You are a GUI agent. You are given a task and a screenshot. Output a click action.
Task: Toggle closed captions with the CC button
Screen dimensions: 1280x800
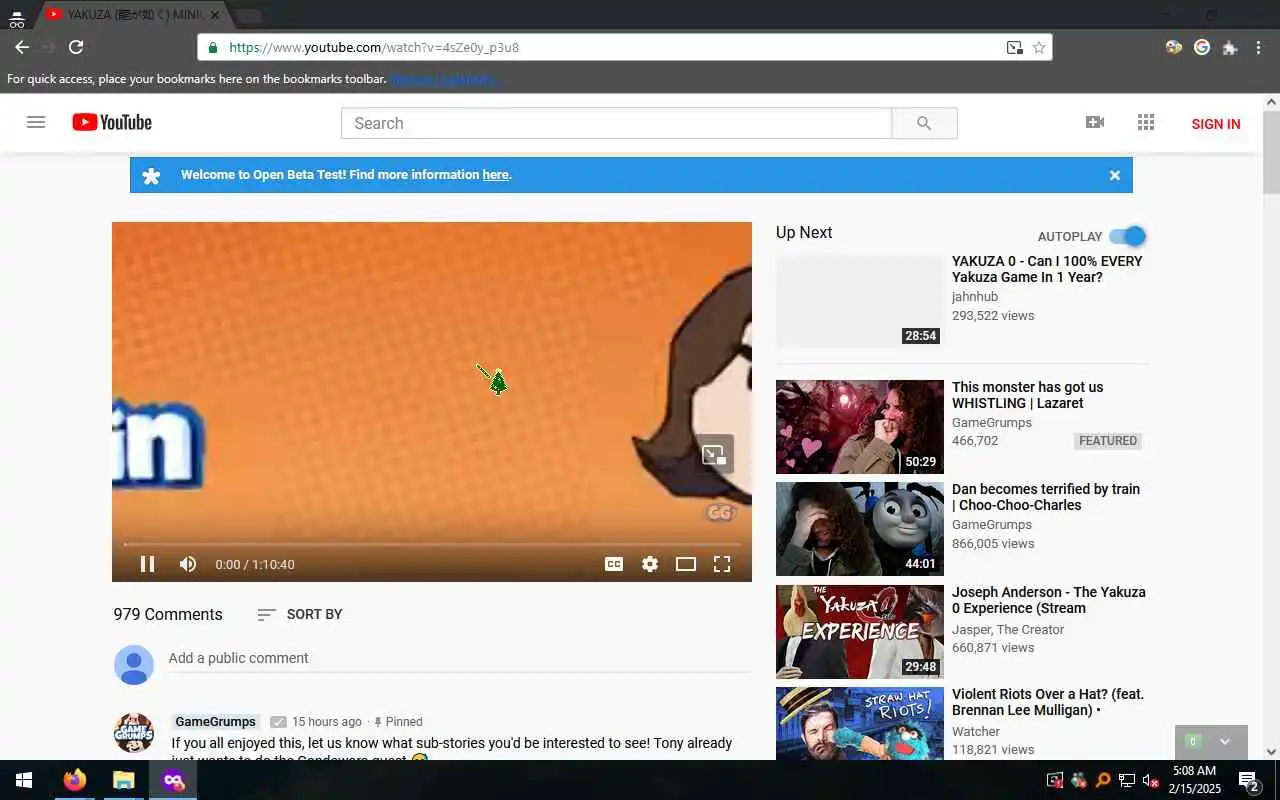614,564
